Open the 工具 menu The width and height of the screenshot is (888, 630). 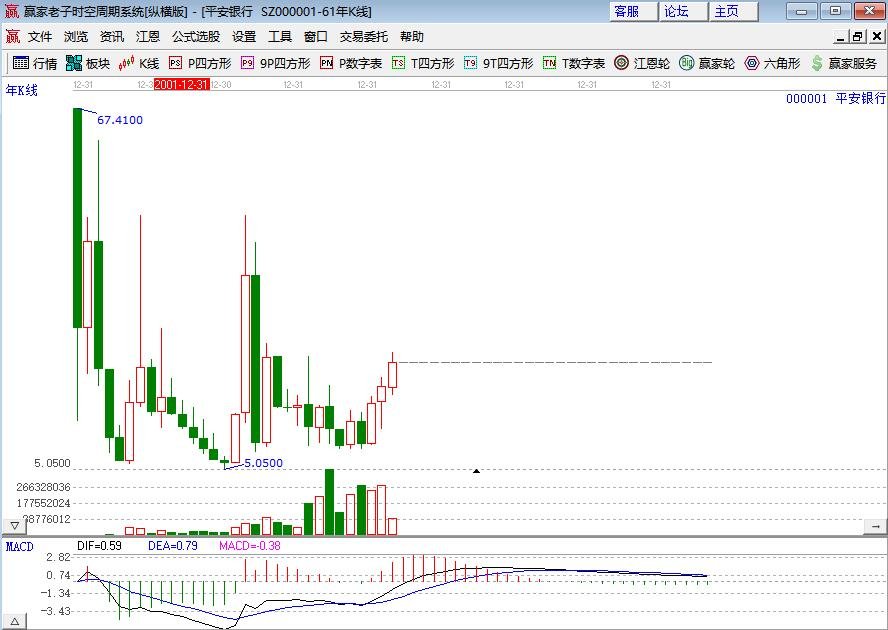[280, 37]
